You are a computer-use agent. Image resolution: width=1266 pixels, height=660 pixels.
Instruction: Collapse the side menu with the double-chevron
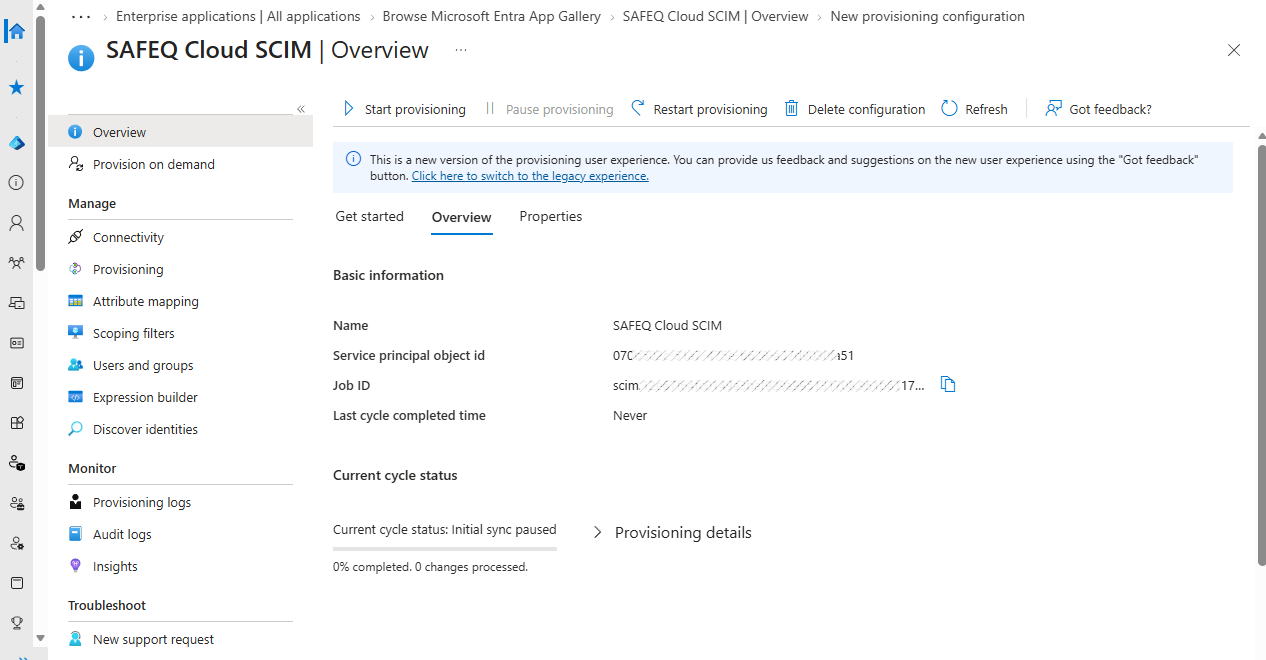[300, 109]
